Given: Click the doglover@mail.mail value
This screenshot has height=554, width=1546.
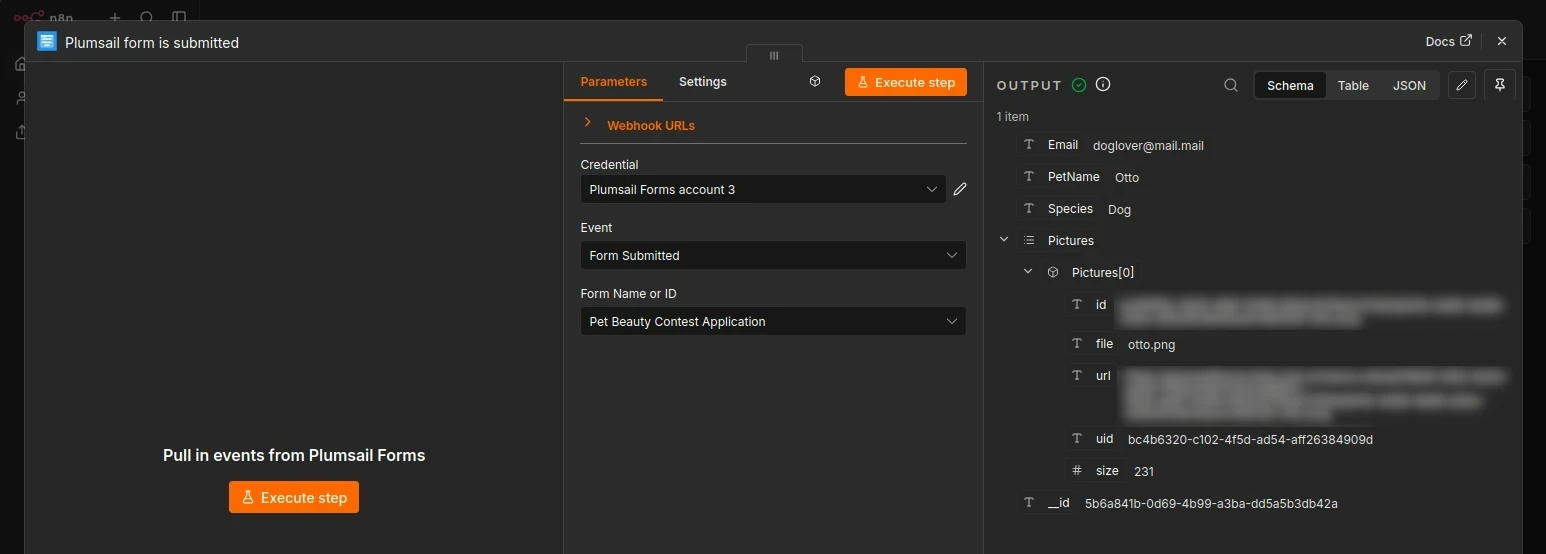Looking at the screenshot, I should click(1148, 146).
